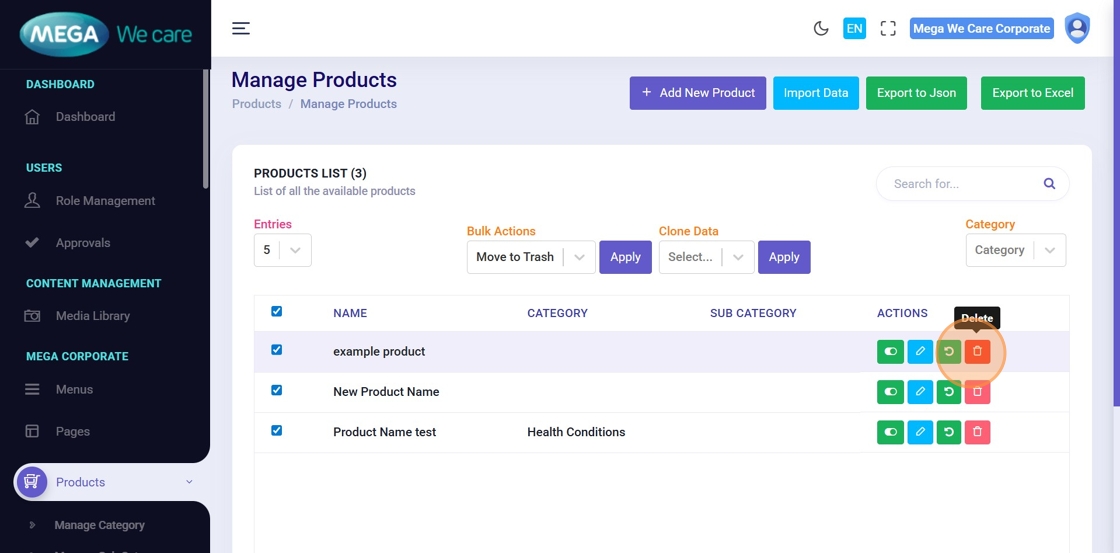Click the Add New Product button
1120x553 pixels.
(x=697, y=93)
